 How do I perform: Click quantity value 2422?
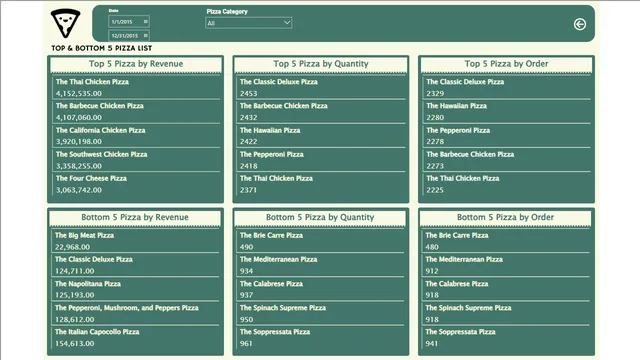pyautogui.click(x=249, y=142)
